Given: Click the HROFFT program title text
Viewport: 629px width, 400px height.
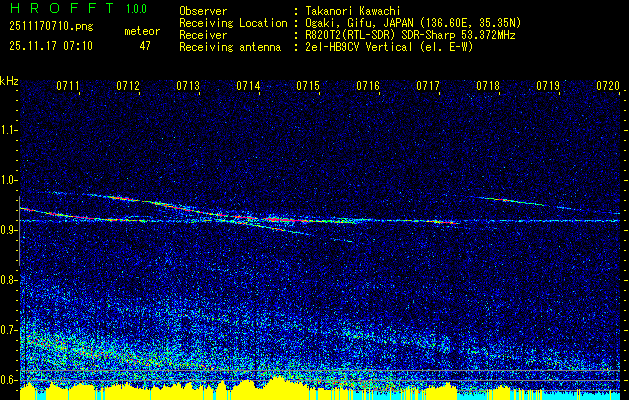Looking at the screenshot, I should pyautogui.click(x=62, y=8).
